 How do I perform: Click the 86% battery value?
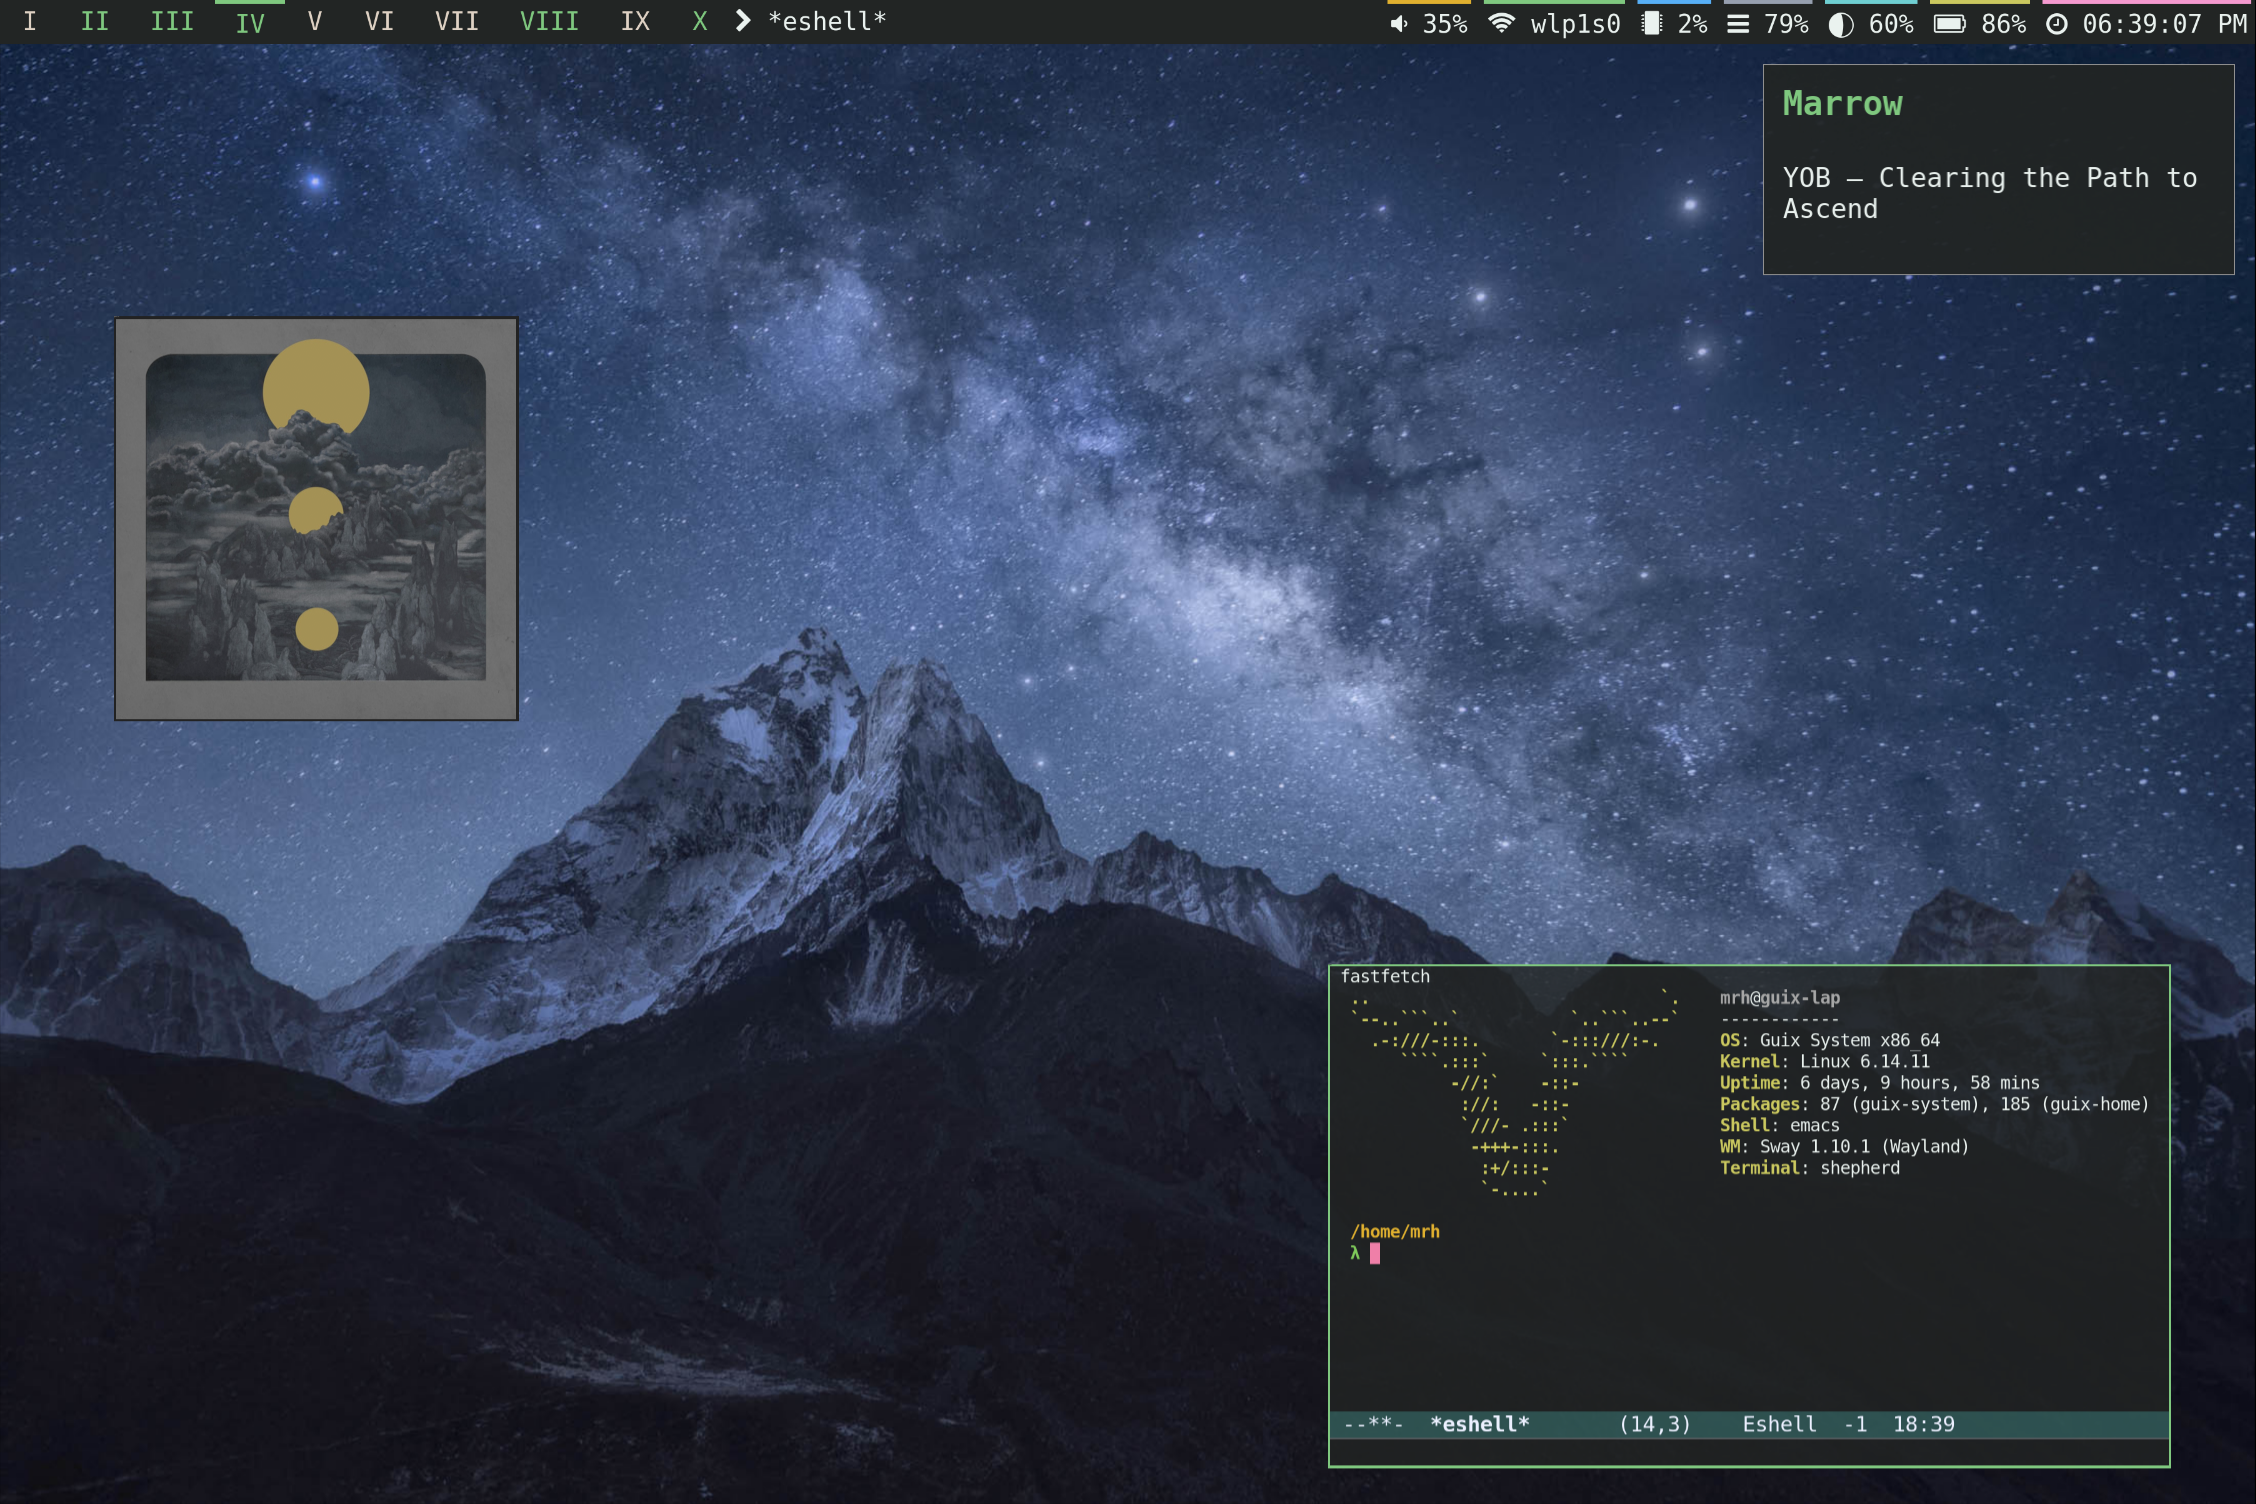point(2003,24)
